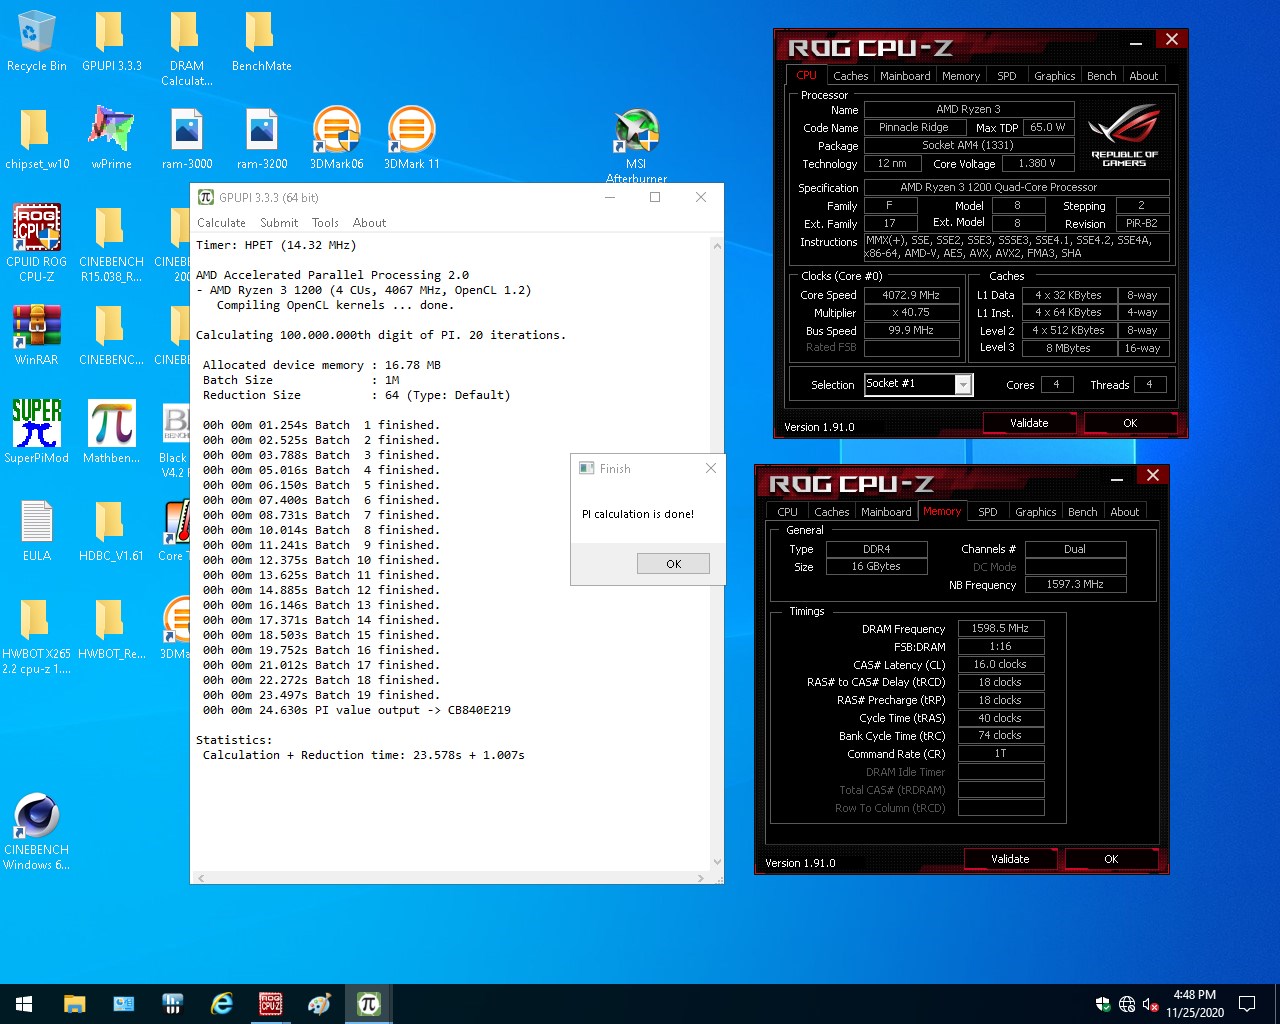Switch to Graphics tab in lower CPU-Z window
Image resolution: width=1280 pixels, height=1024 pixels.
[x=1035, y=512]
